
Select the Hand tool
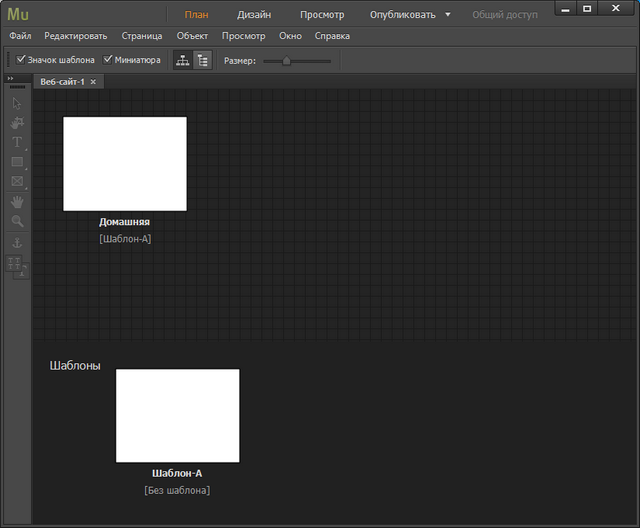[x=16, y=201]
